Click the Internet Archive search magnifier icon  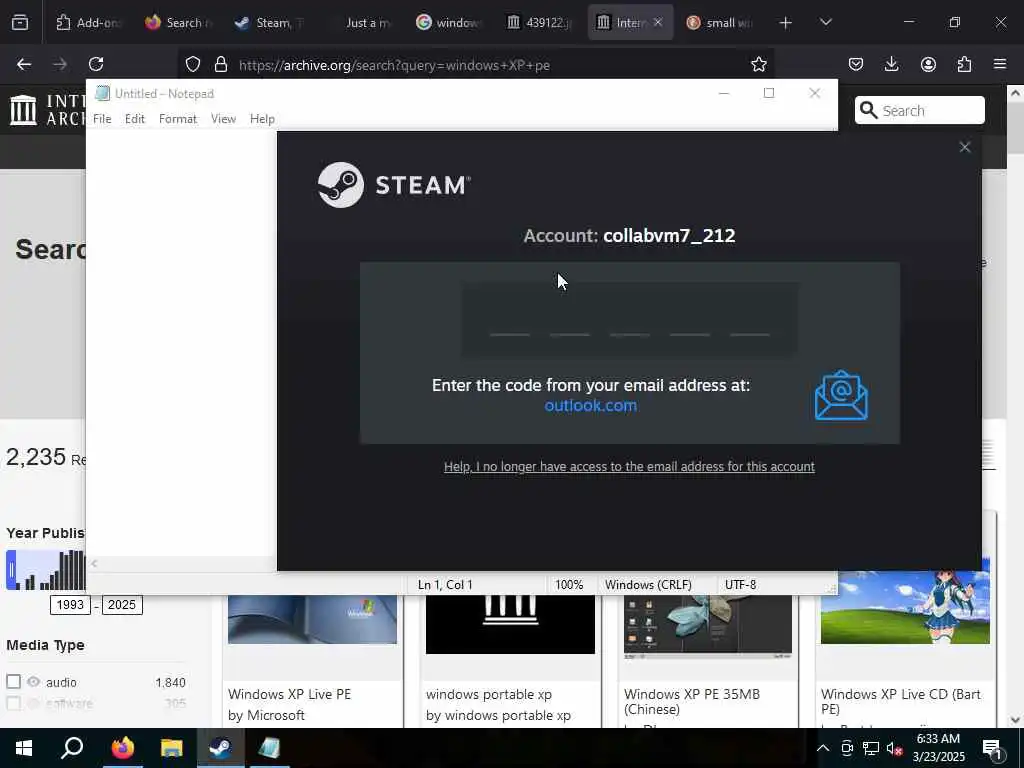pyautogui.click(x=869, y=110)
